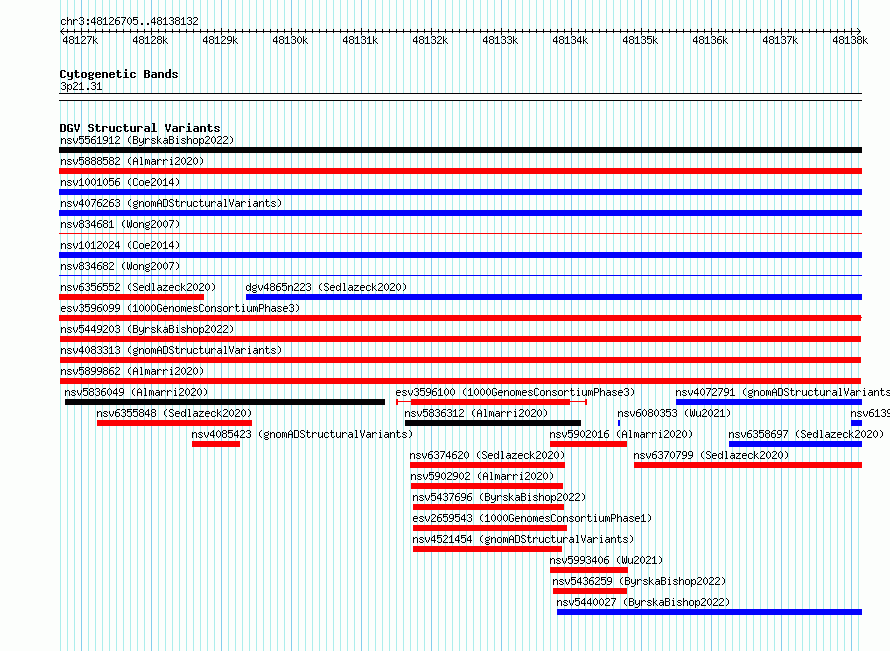Viewport: 890px width, 651px height.
Task: Click the 48132k ruler mark
Action: click(430, 40)
